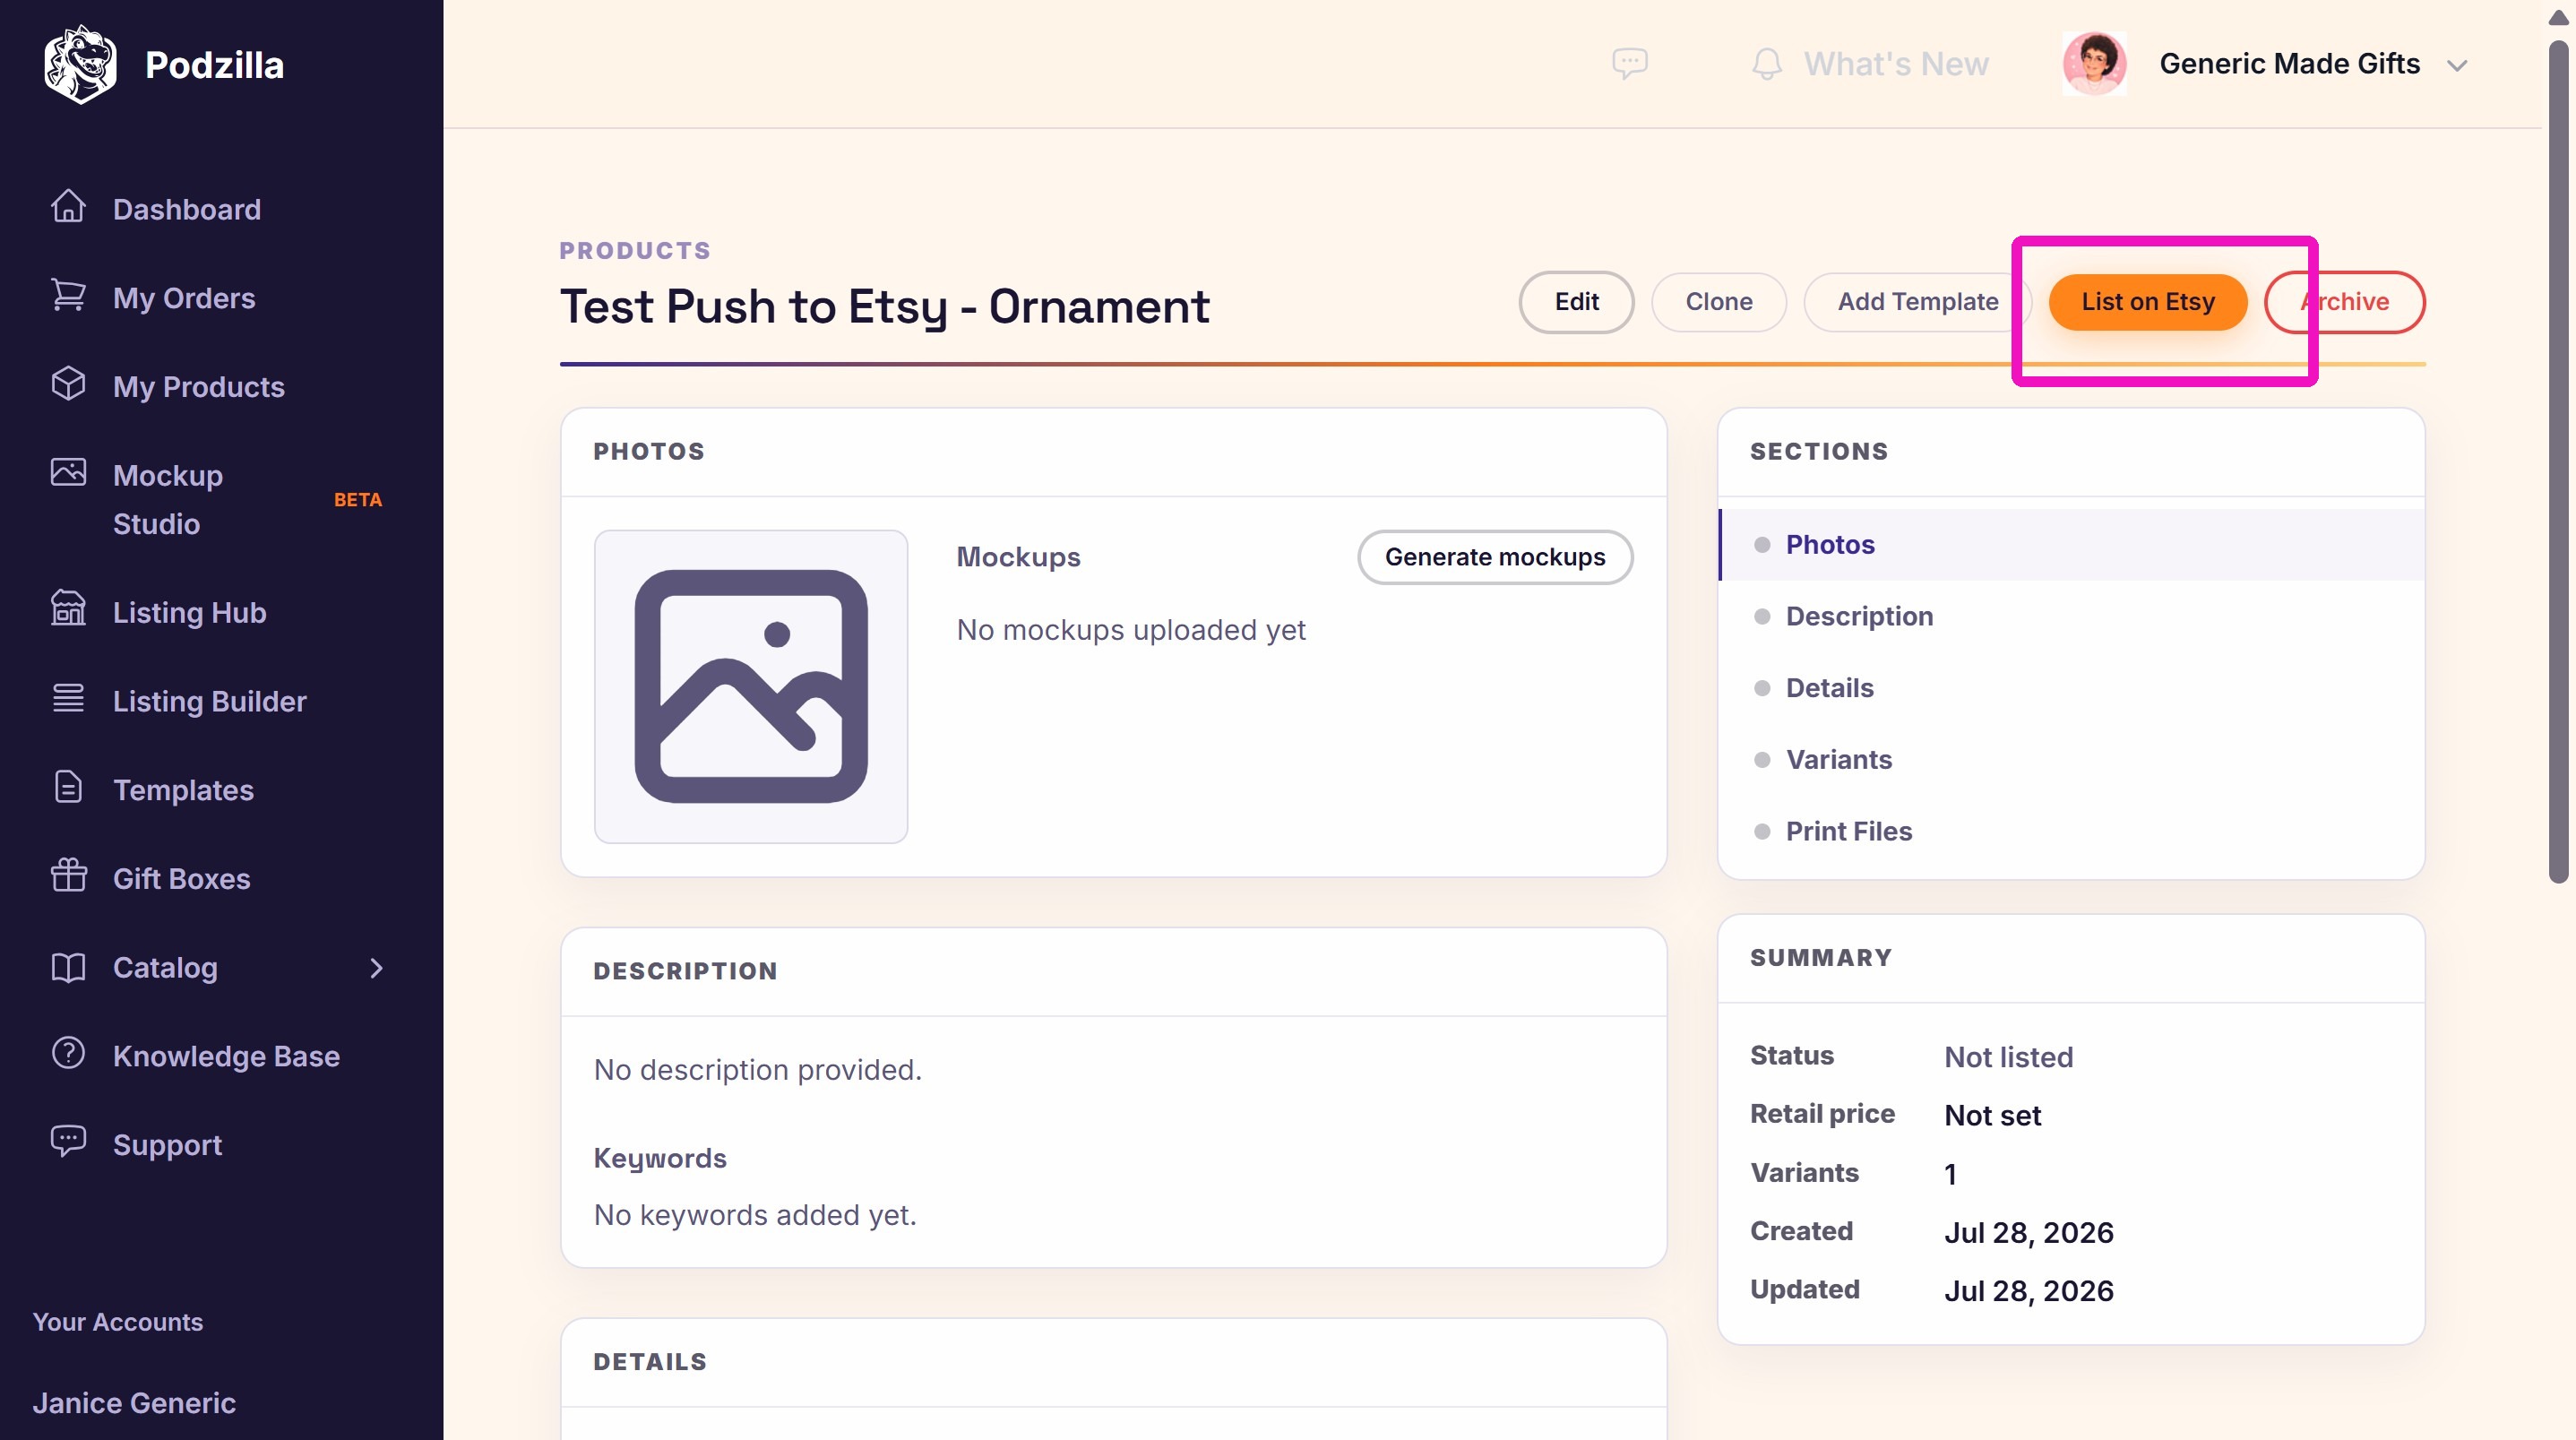This screenshot has height=1440, width=2576.
Task: Click the 'Not listed' status value
Action: click(x=2009, y=1057)
